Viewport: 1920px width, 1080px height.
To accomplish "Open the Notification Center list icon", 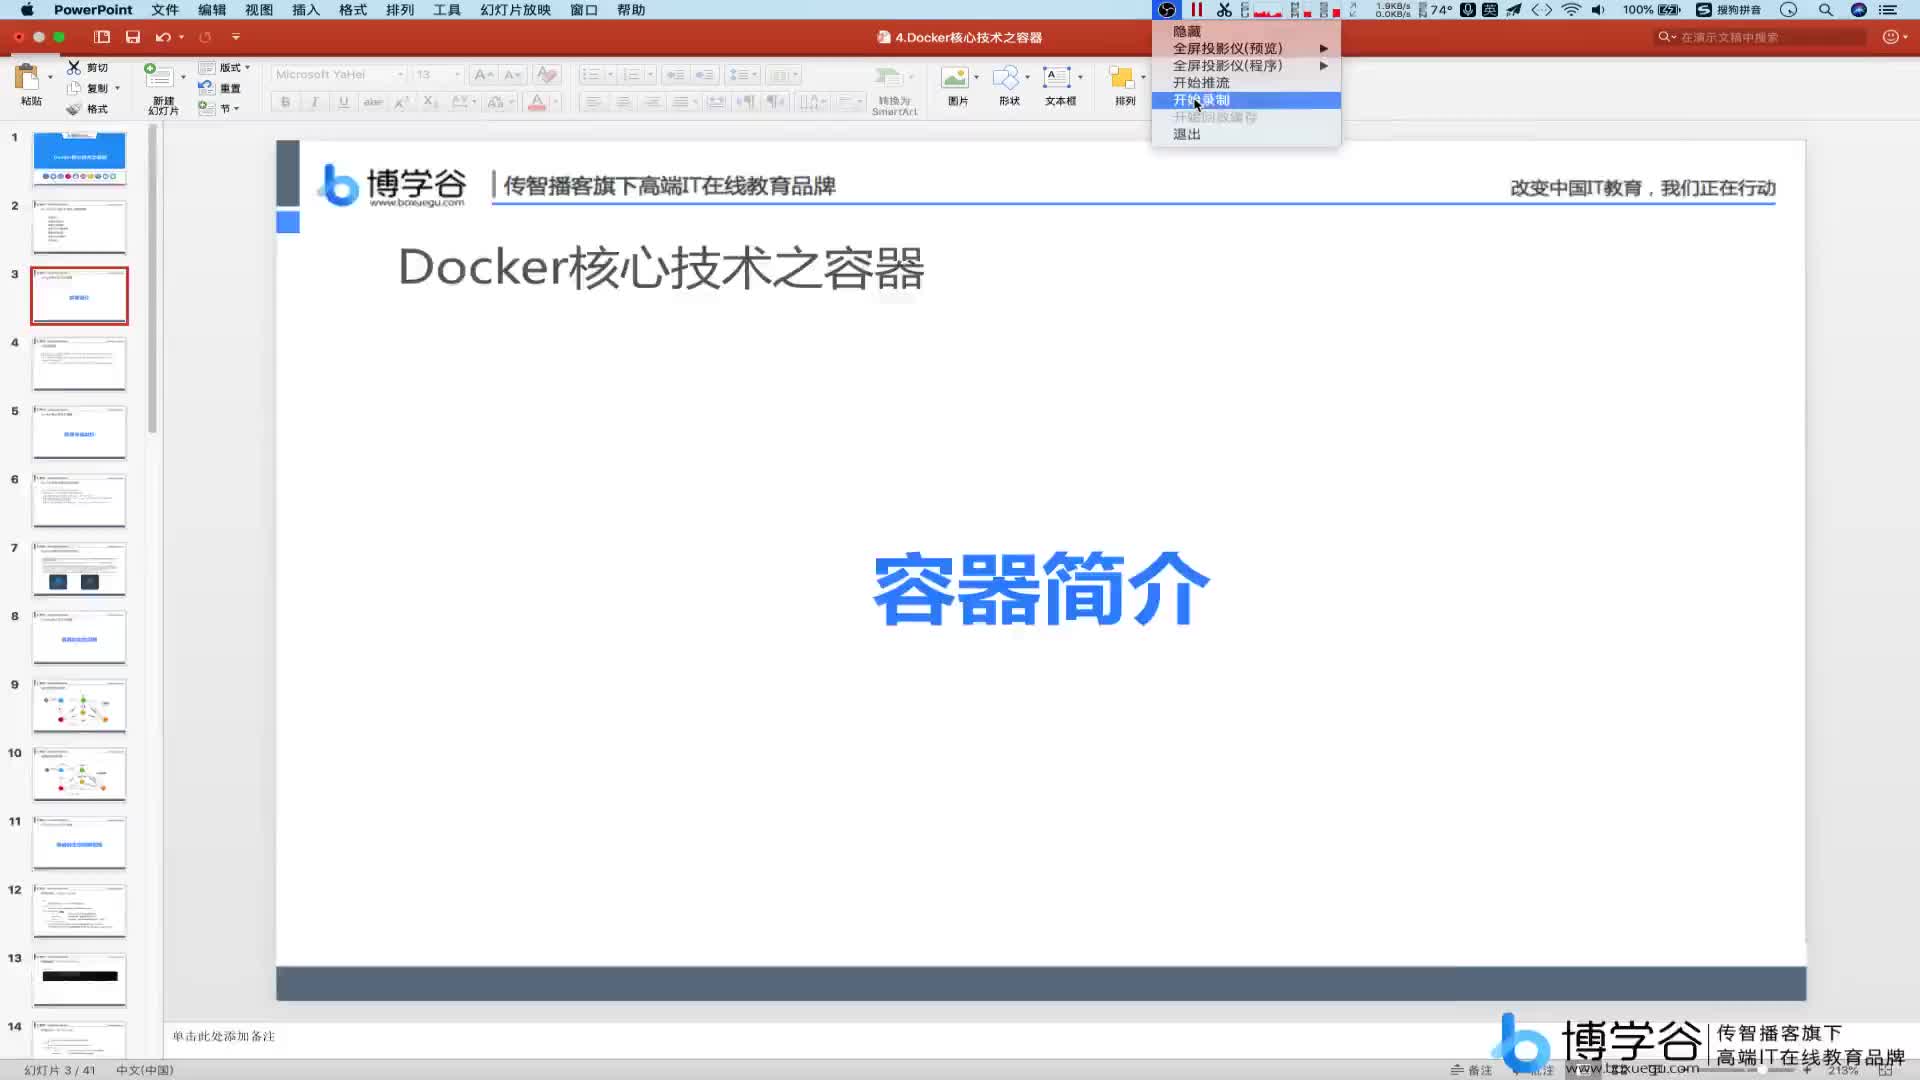I will pyautogui.click(x=1888, y=10).
